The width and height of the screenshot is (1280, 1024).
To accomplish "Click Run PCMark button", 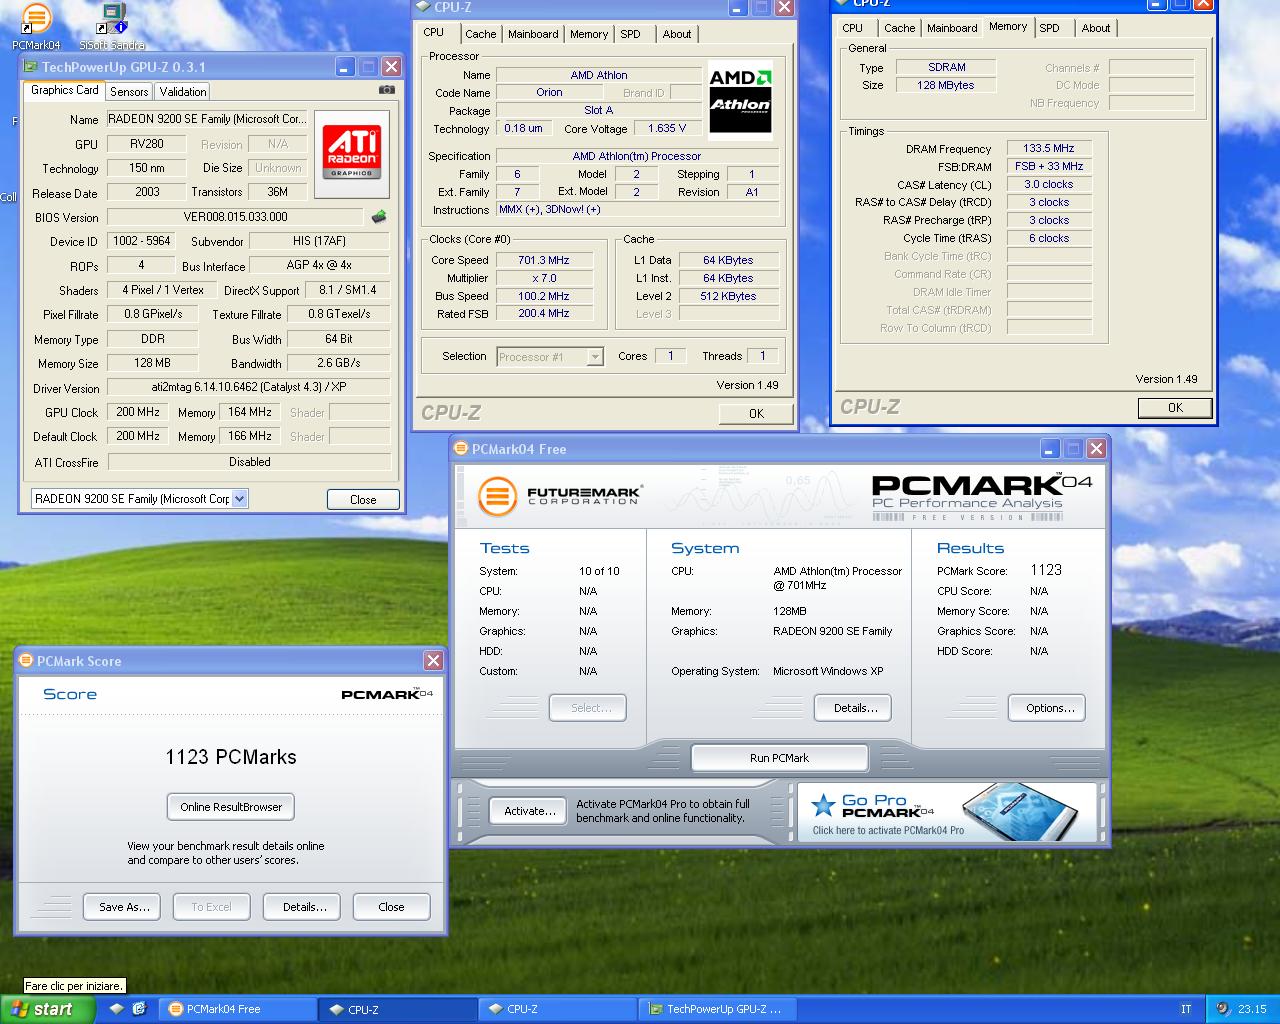I will [779, 758].
